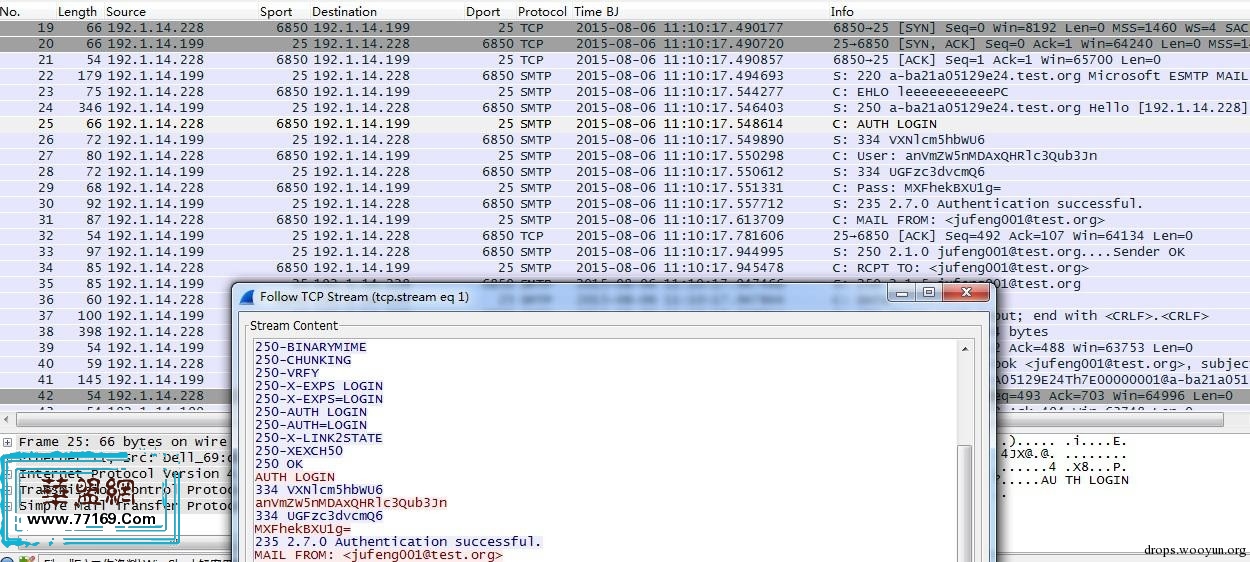1250x562 pixels.
Task: Select packet 28 'S: 334 UGFzc3dvcmQ6' row
Action: tap(625, 172)
